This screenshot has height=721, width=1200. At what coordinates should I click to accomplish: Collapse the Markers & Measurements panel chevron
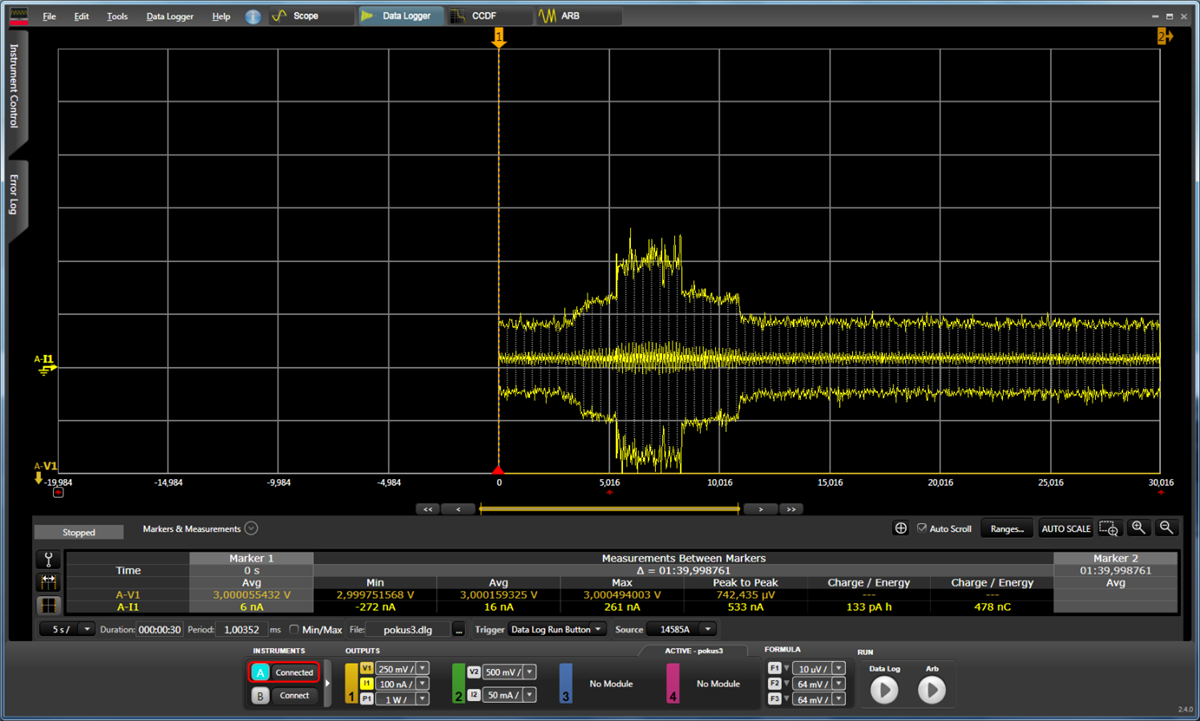251,529
